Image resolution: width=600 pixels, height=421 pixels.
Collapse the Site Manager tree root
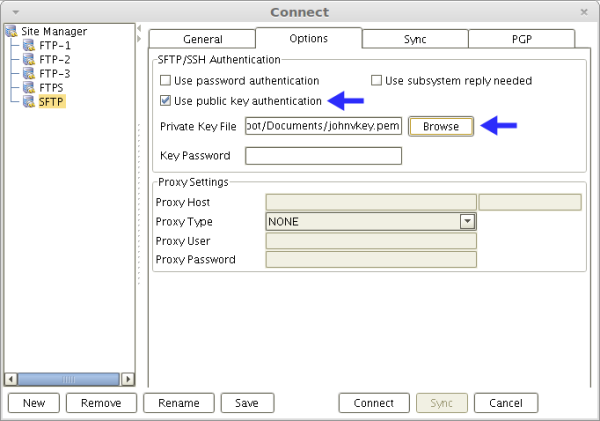[12, 31]
